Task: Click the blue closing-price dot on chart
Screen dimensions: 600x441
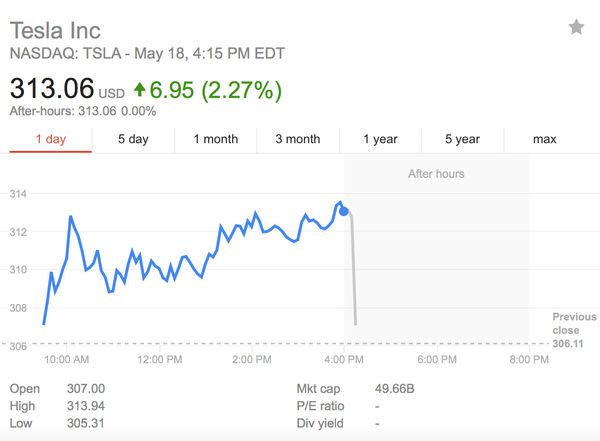Action: point(344,211)
